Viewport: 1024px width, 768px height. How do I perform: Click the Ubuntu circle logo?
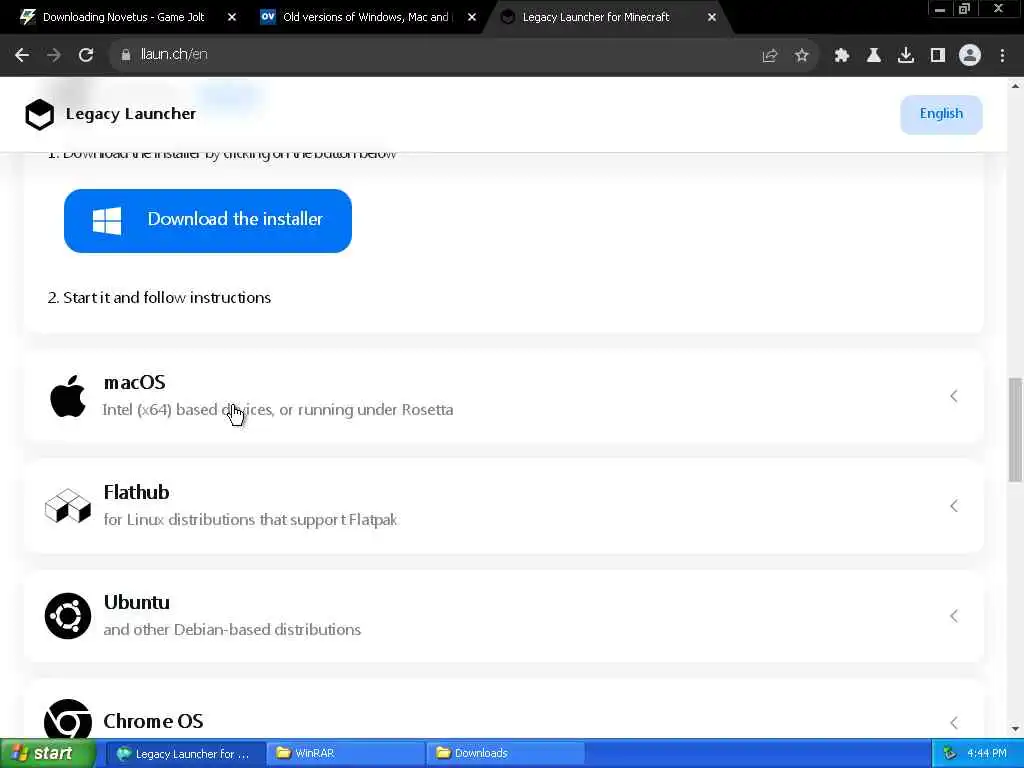[x=67, y=616]
